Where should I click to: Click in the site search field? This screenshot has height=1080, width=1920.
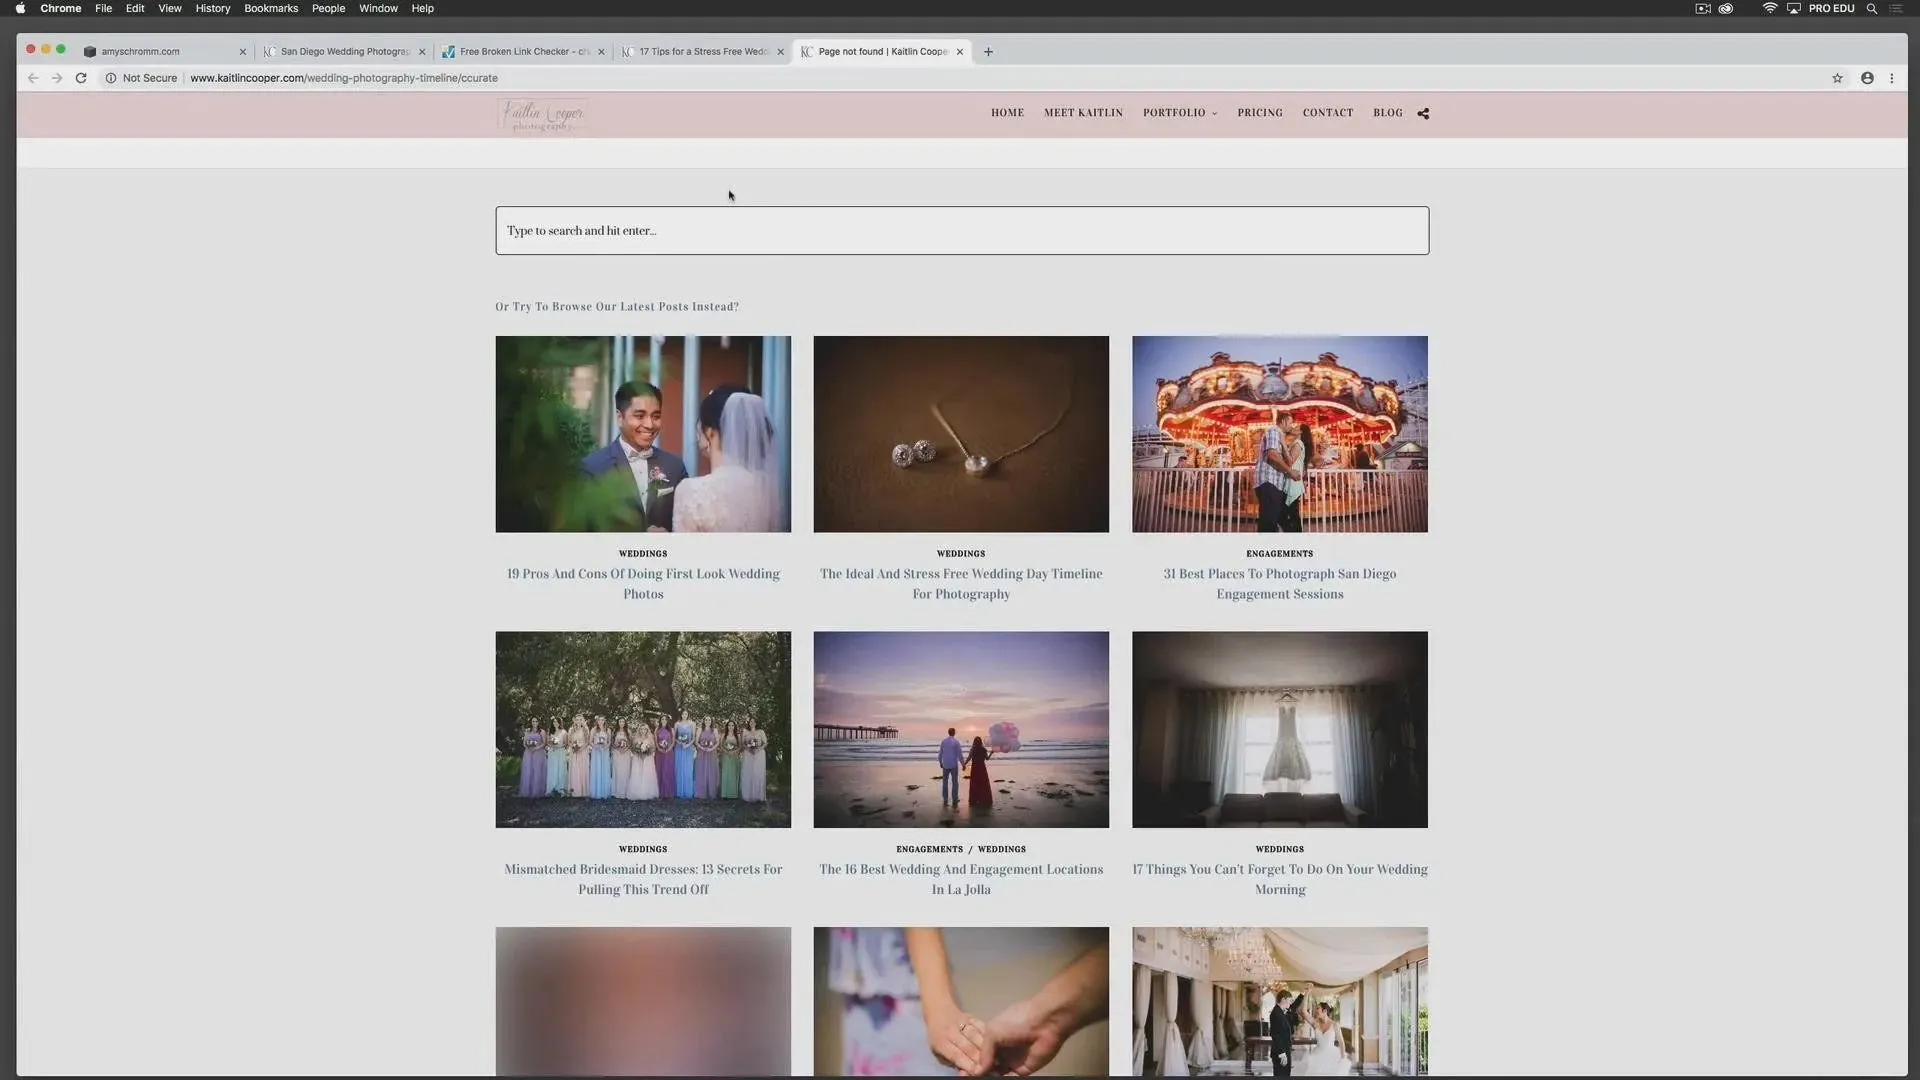[962, 231]
